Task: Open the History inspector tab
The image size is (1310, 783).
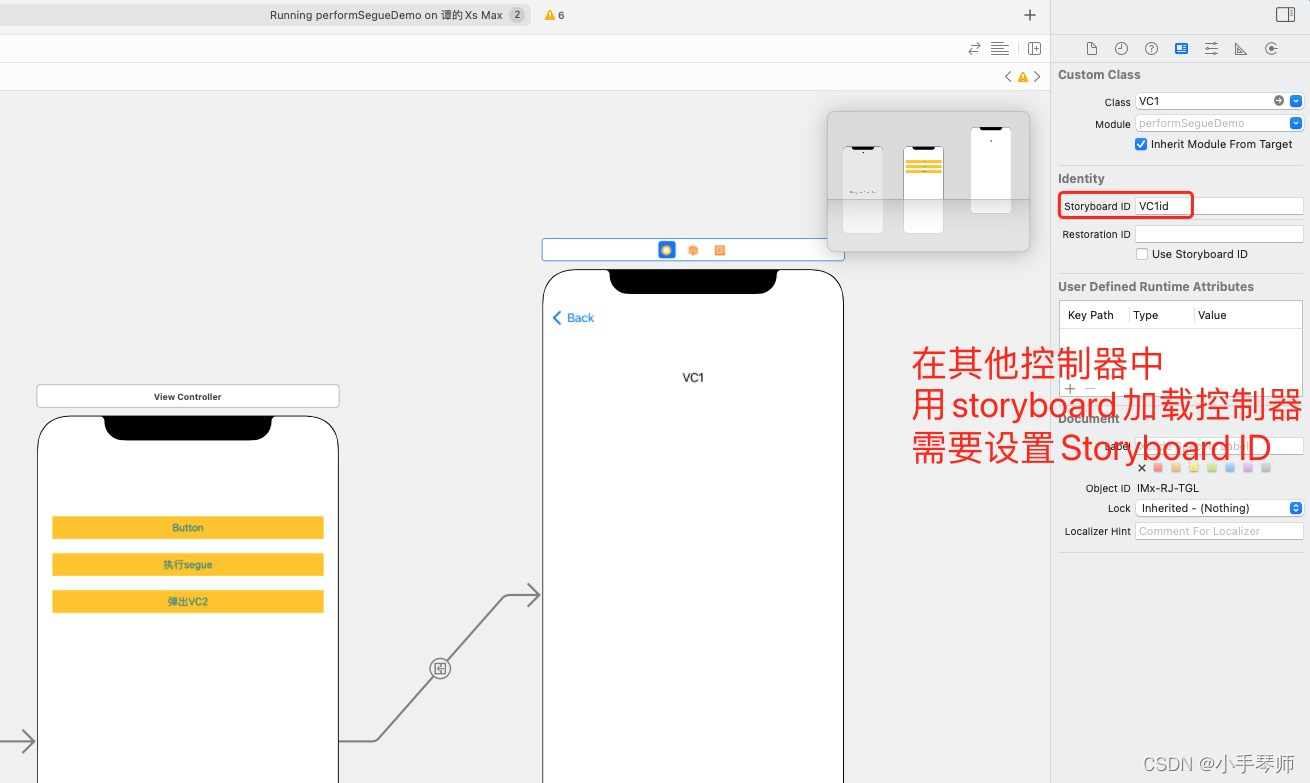Action: (x=1122, y=48)
